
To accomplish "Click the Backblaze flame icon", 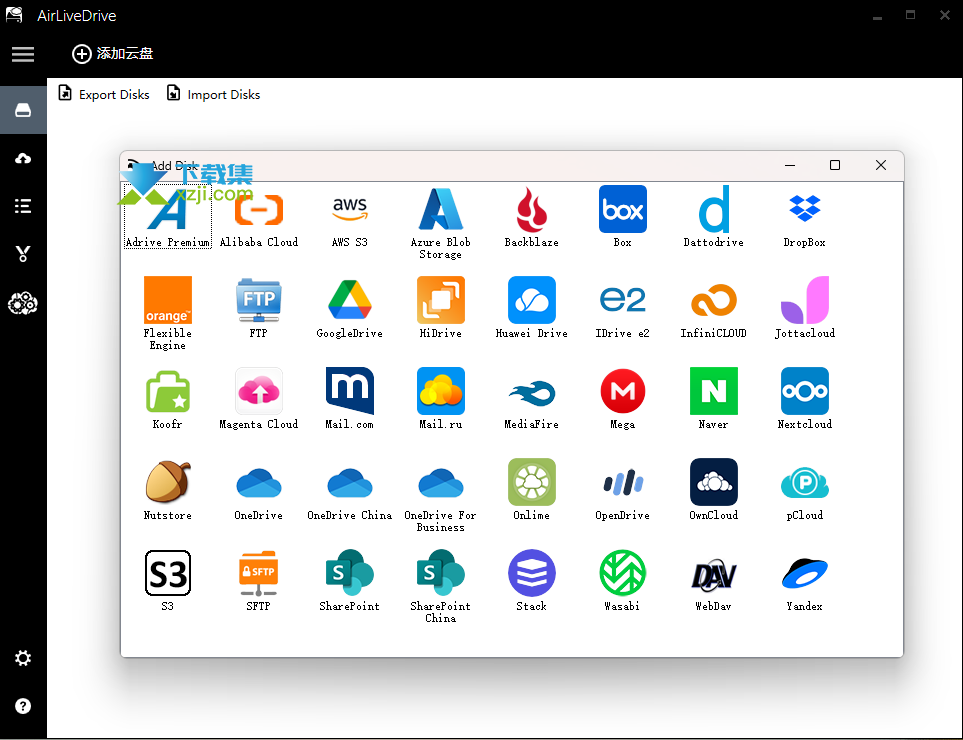I will click(x=531, y=209).
